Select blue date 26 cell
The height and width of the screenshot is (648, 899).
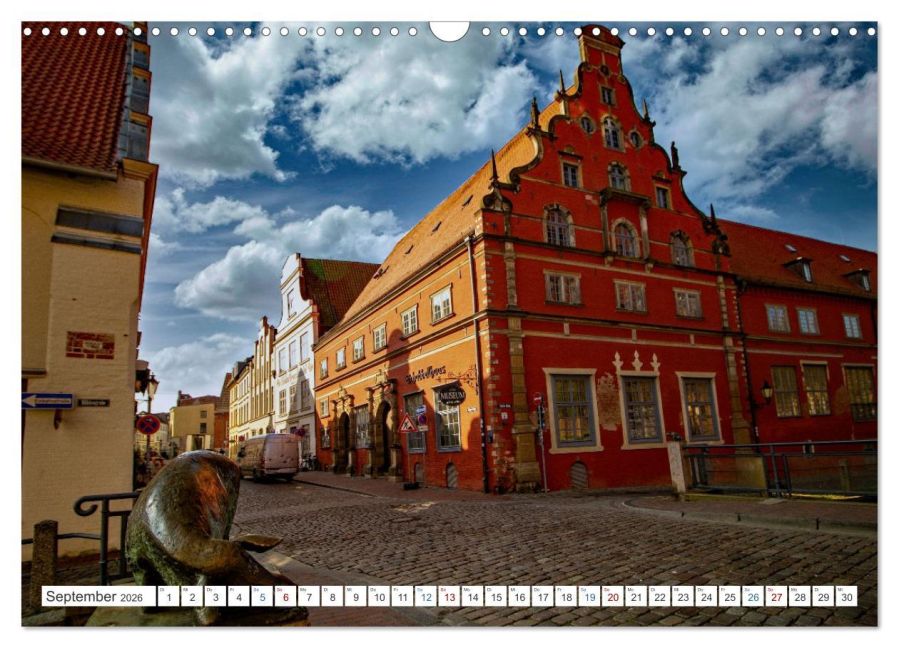coord(753,596)
